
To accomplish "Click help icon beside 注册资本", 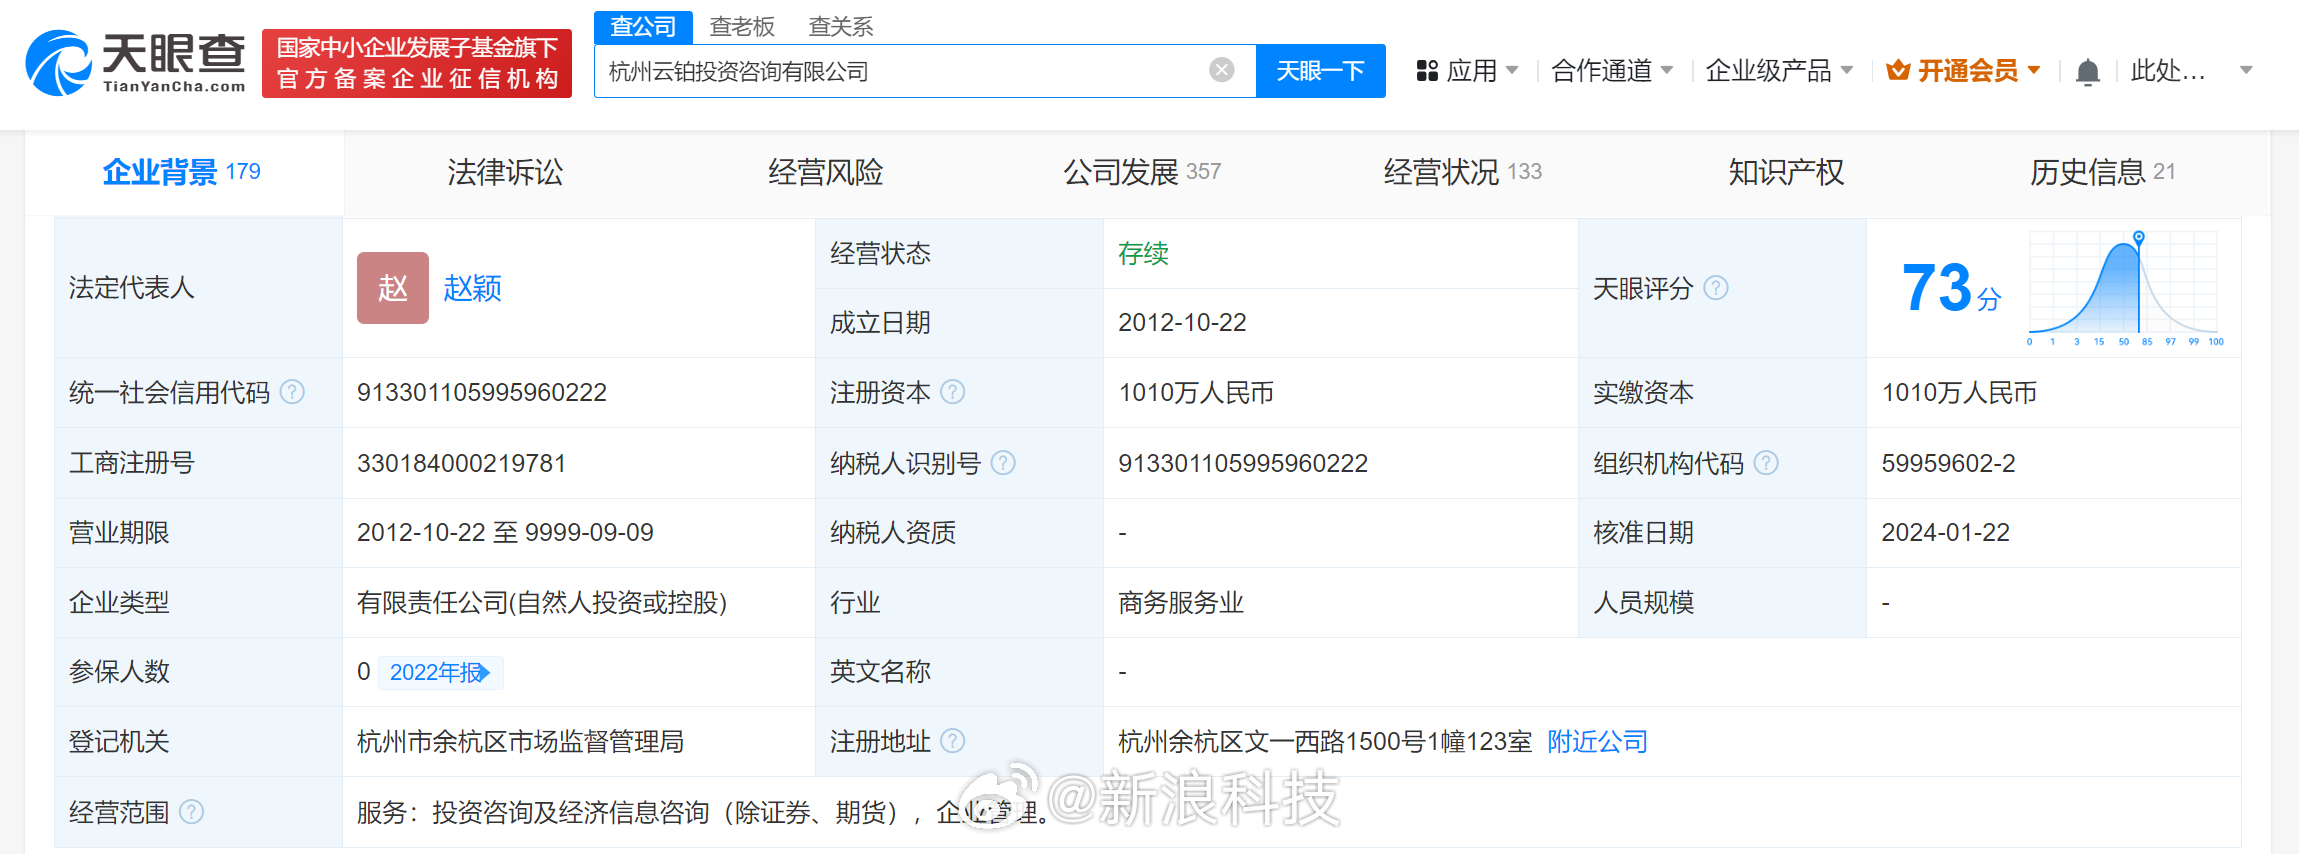I will pyautogui.click(x=953, y=392).
